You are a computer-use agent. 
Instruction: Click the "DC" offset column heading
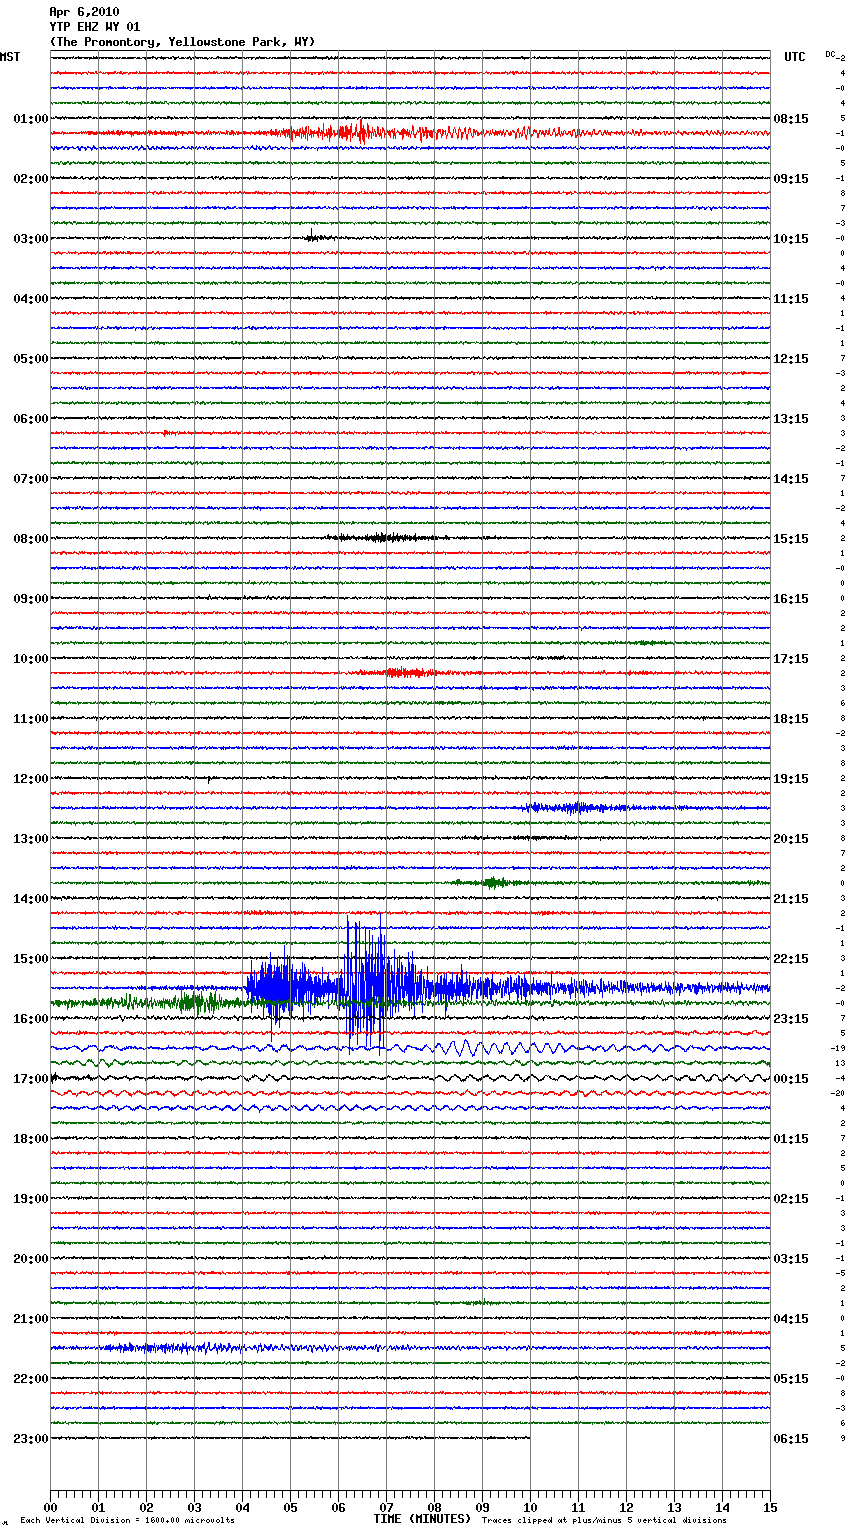tap(830, 54)
